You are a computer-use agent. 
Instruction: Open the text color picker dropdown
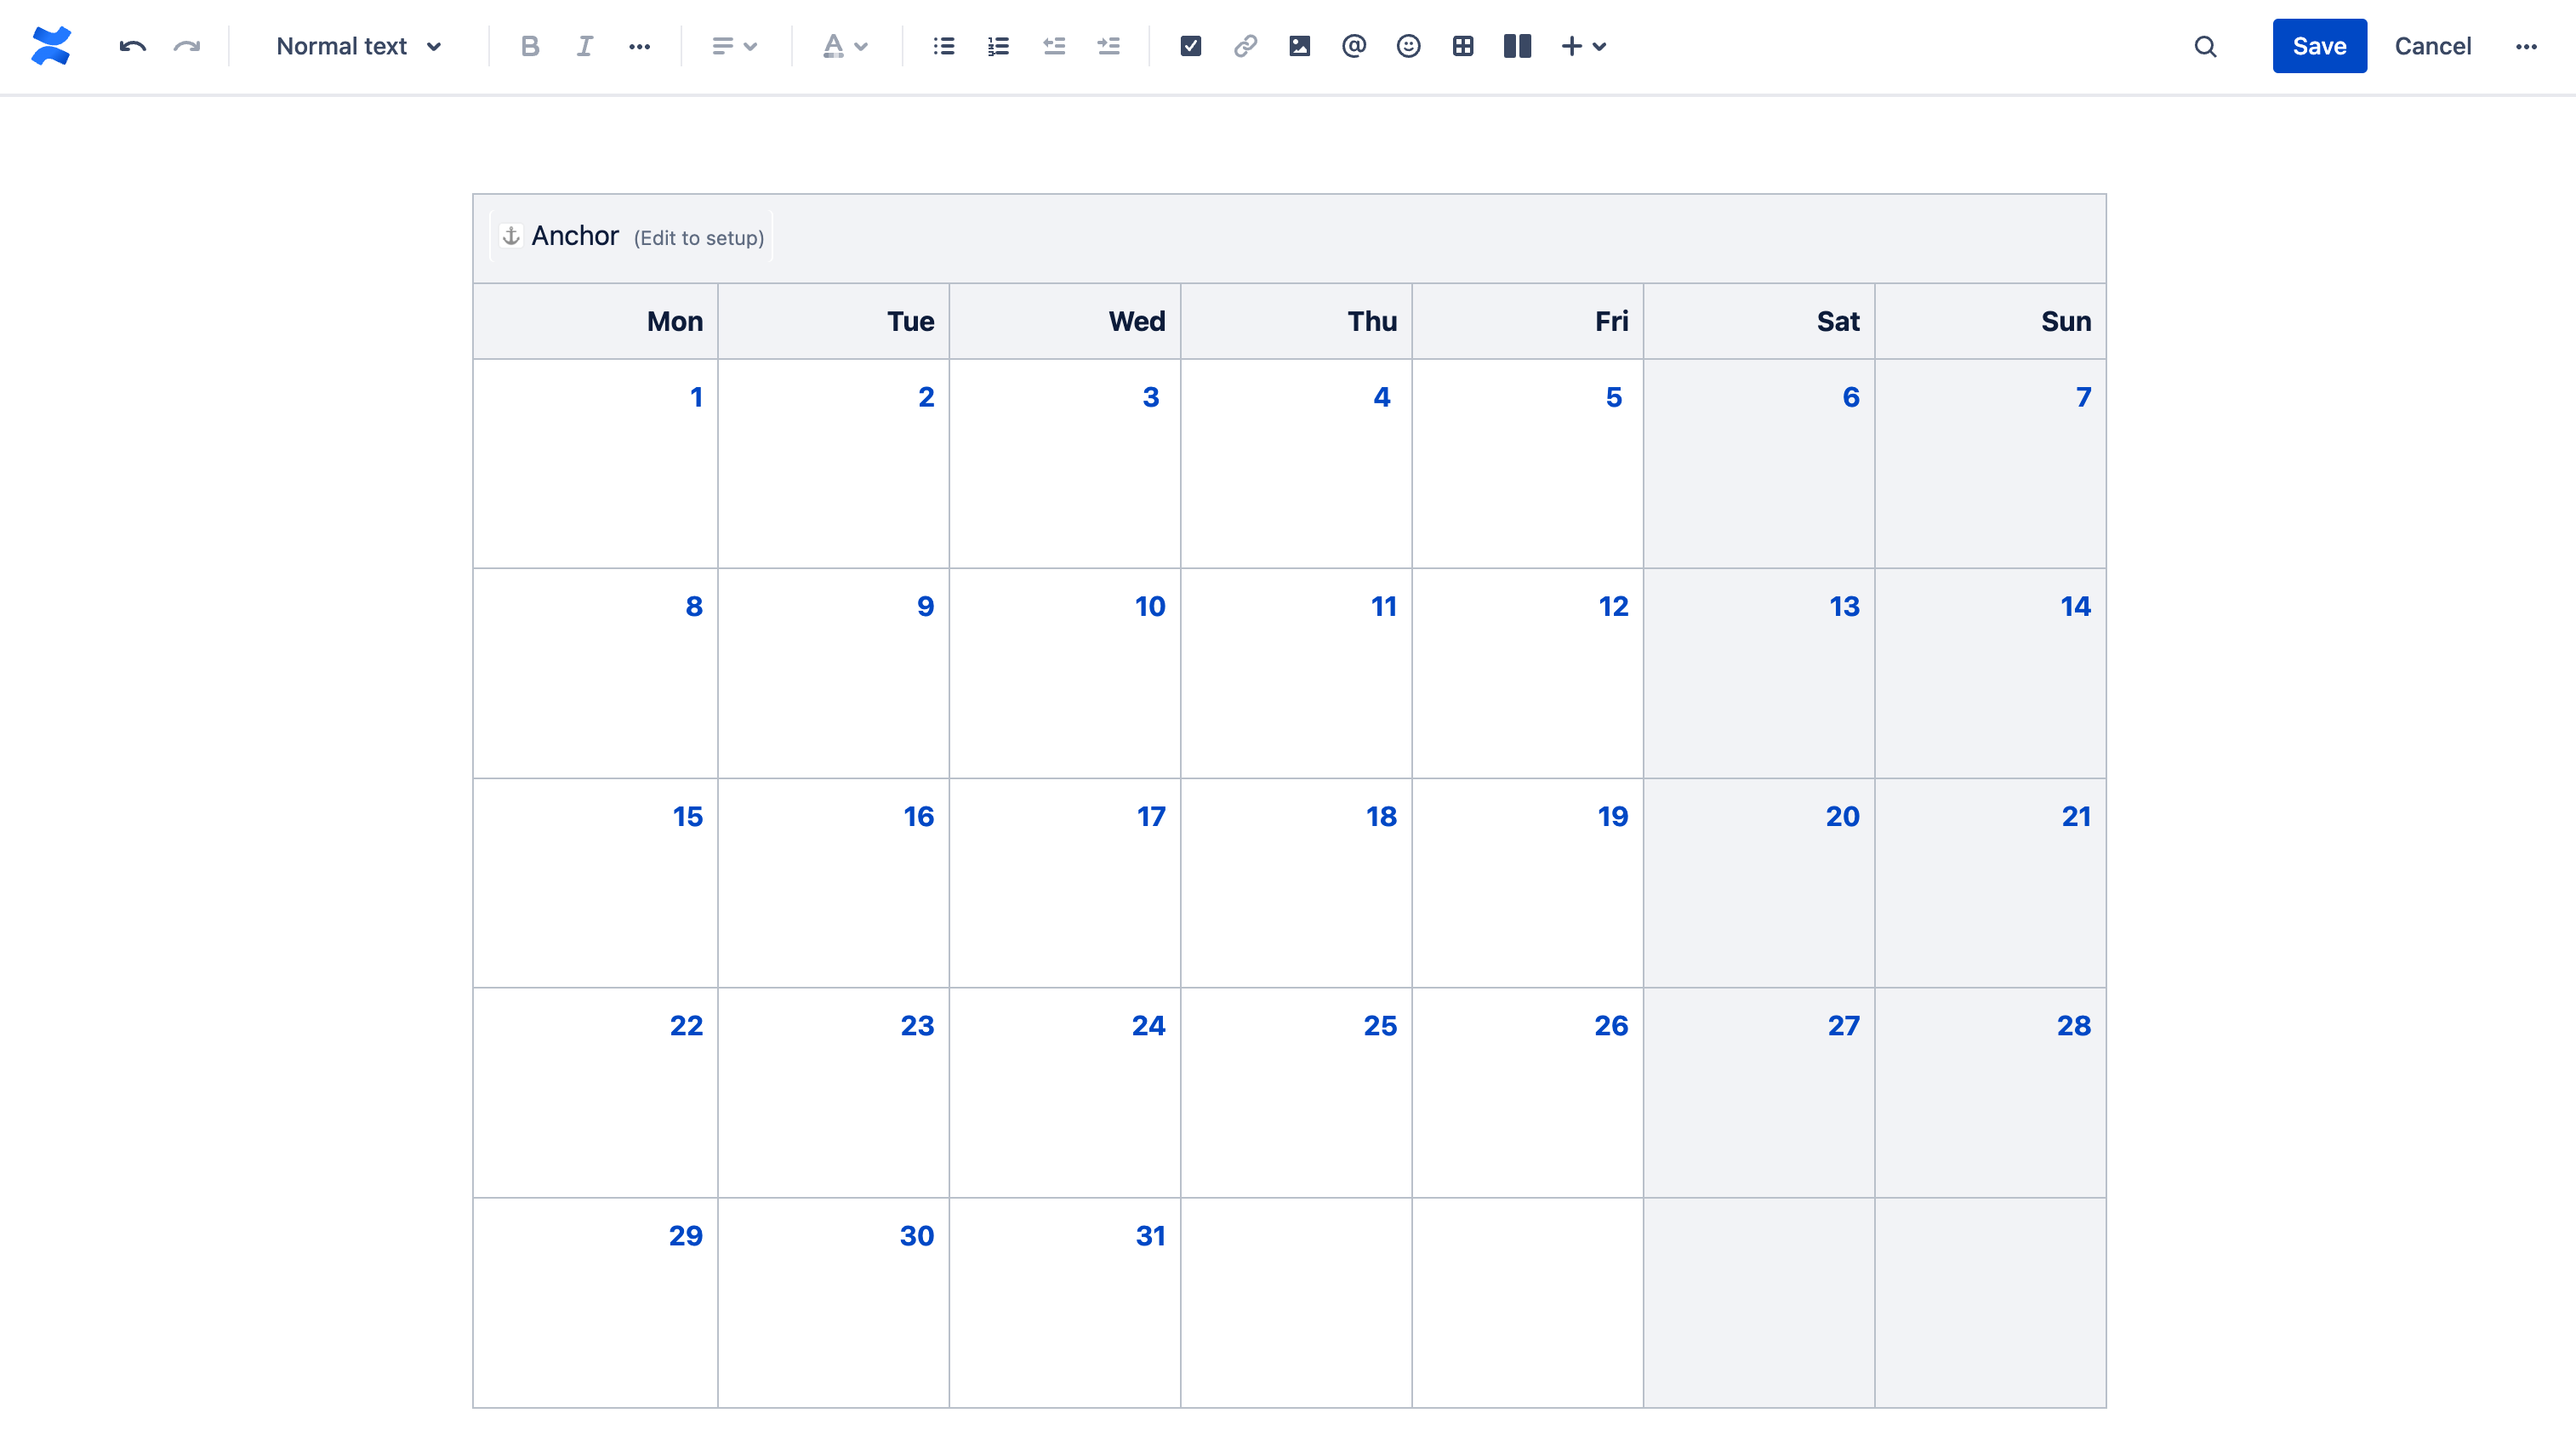click(x=845, y=46)
